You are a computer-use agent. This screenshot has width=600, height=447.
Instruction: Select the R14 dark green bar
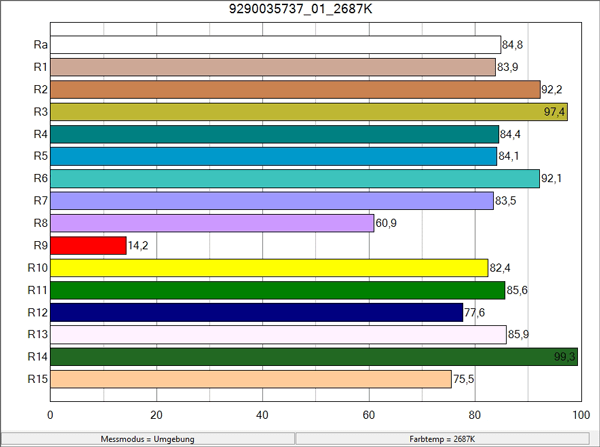click(x=314, y=356)
